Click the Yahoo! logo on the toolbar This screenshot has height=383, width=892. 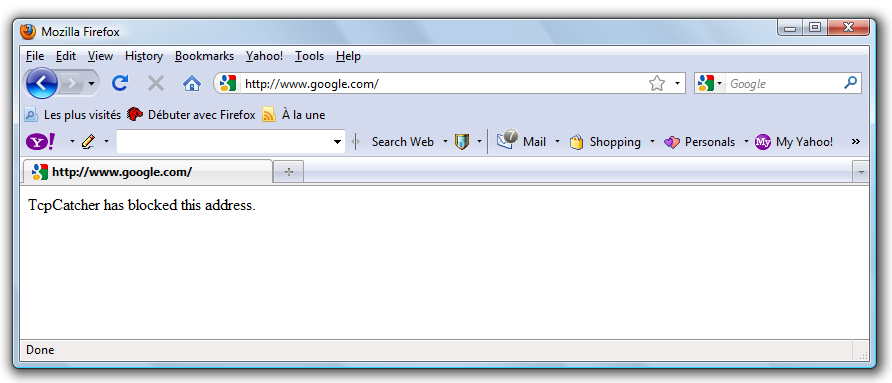coord(41,142)
